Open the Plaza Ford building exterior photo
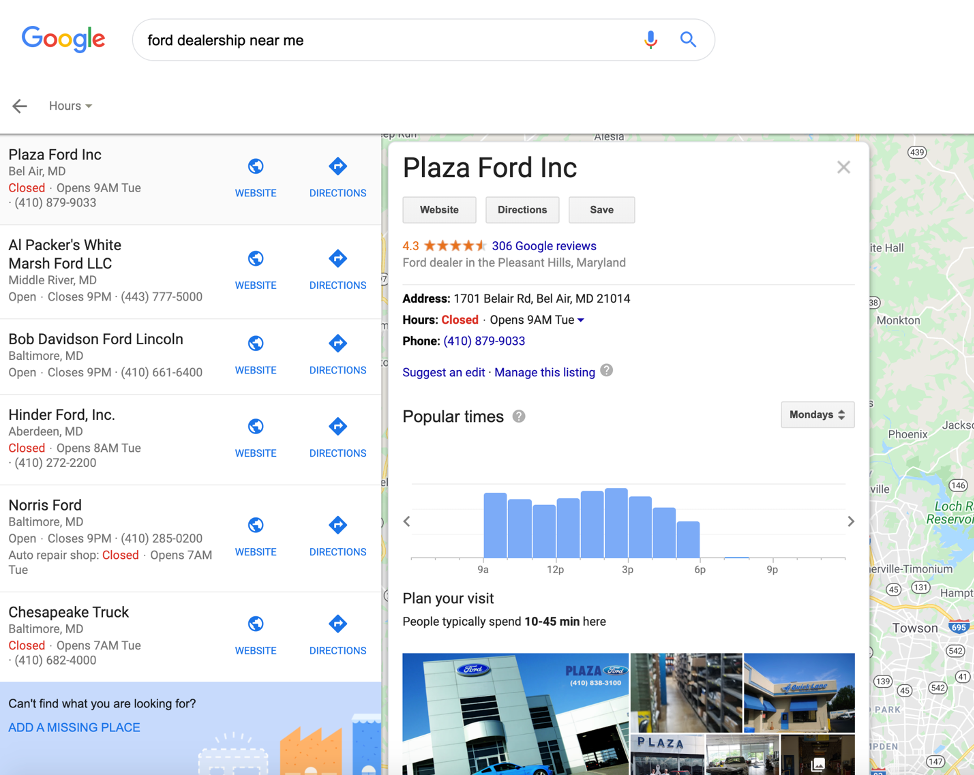The width and height of the screenshot is (974, 775). coord(516,714)
